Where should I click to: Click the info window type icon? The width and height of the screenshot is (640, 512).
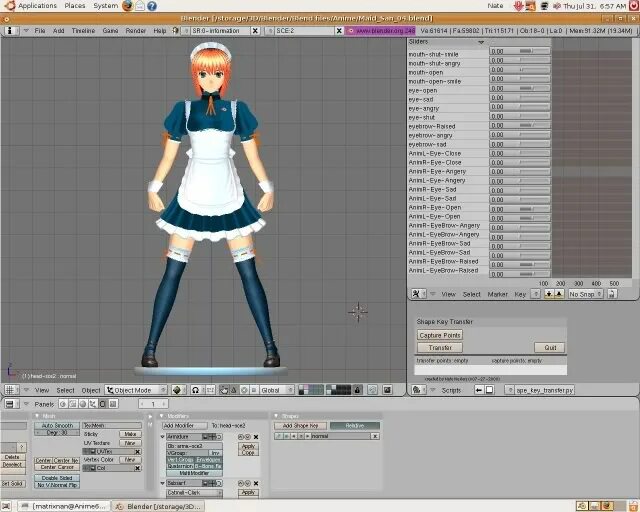coord(10,31)
